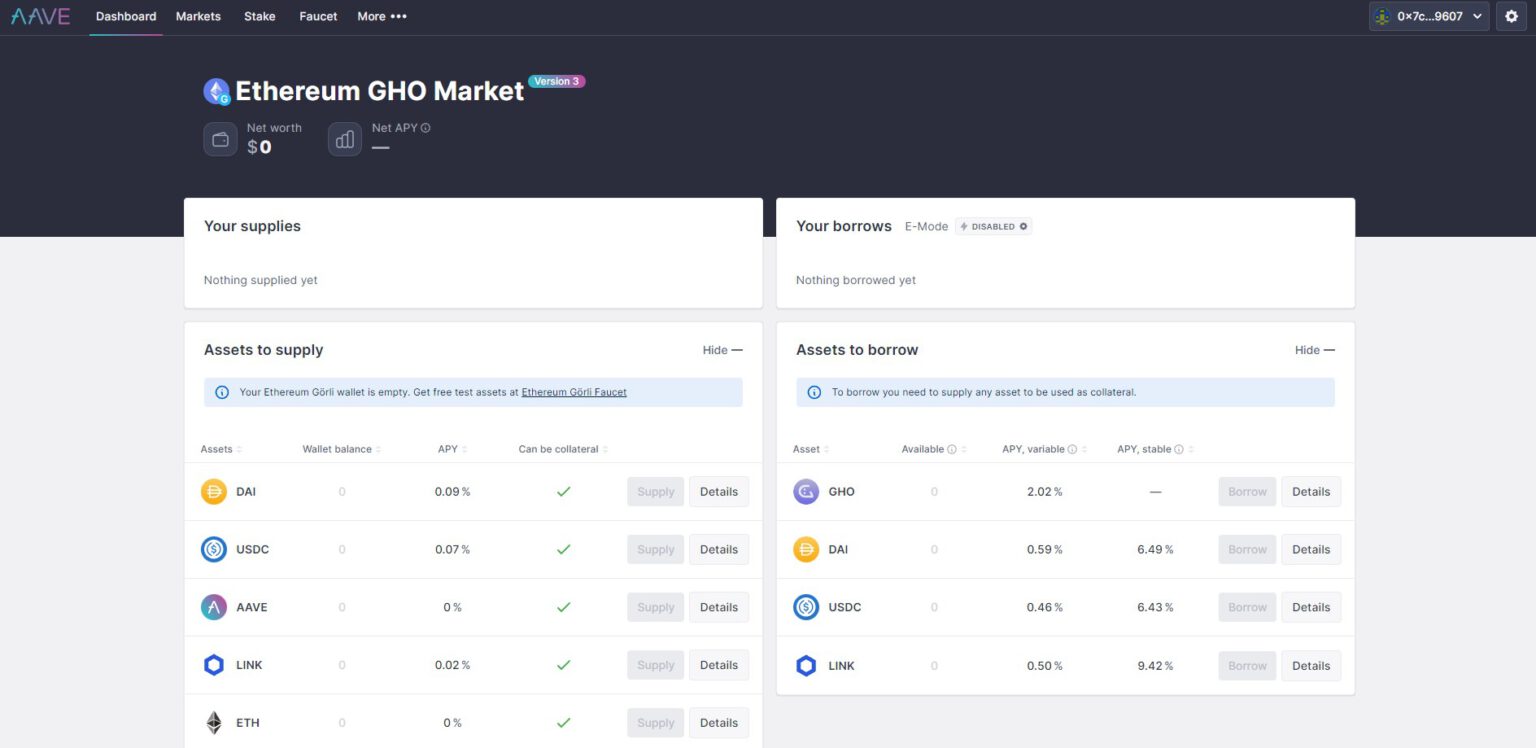The height and width of the screenshot is (748, 1536).
Task: Click the GHO token icon under Assets to borrow
Action: 806,491
